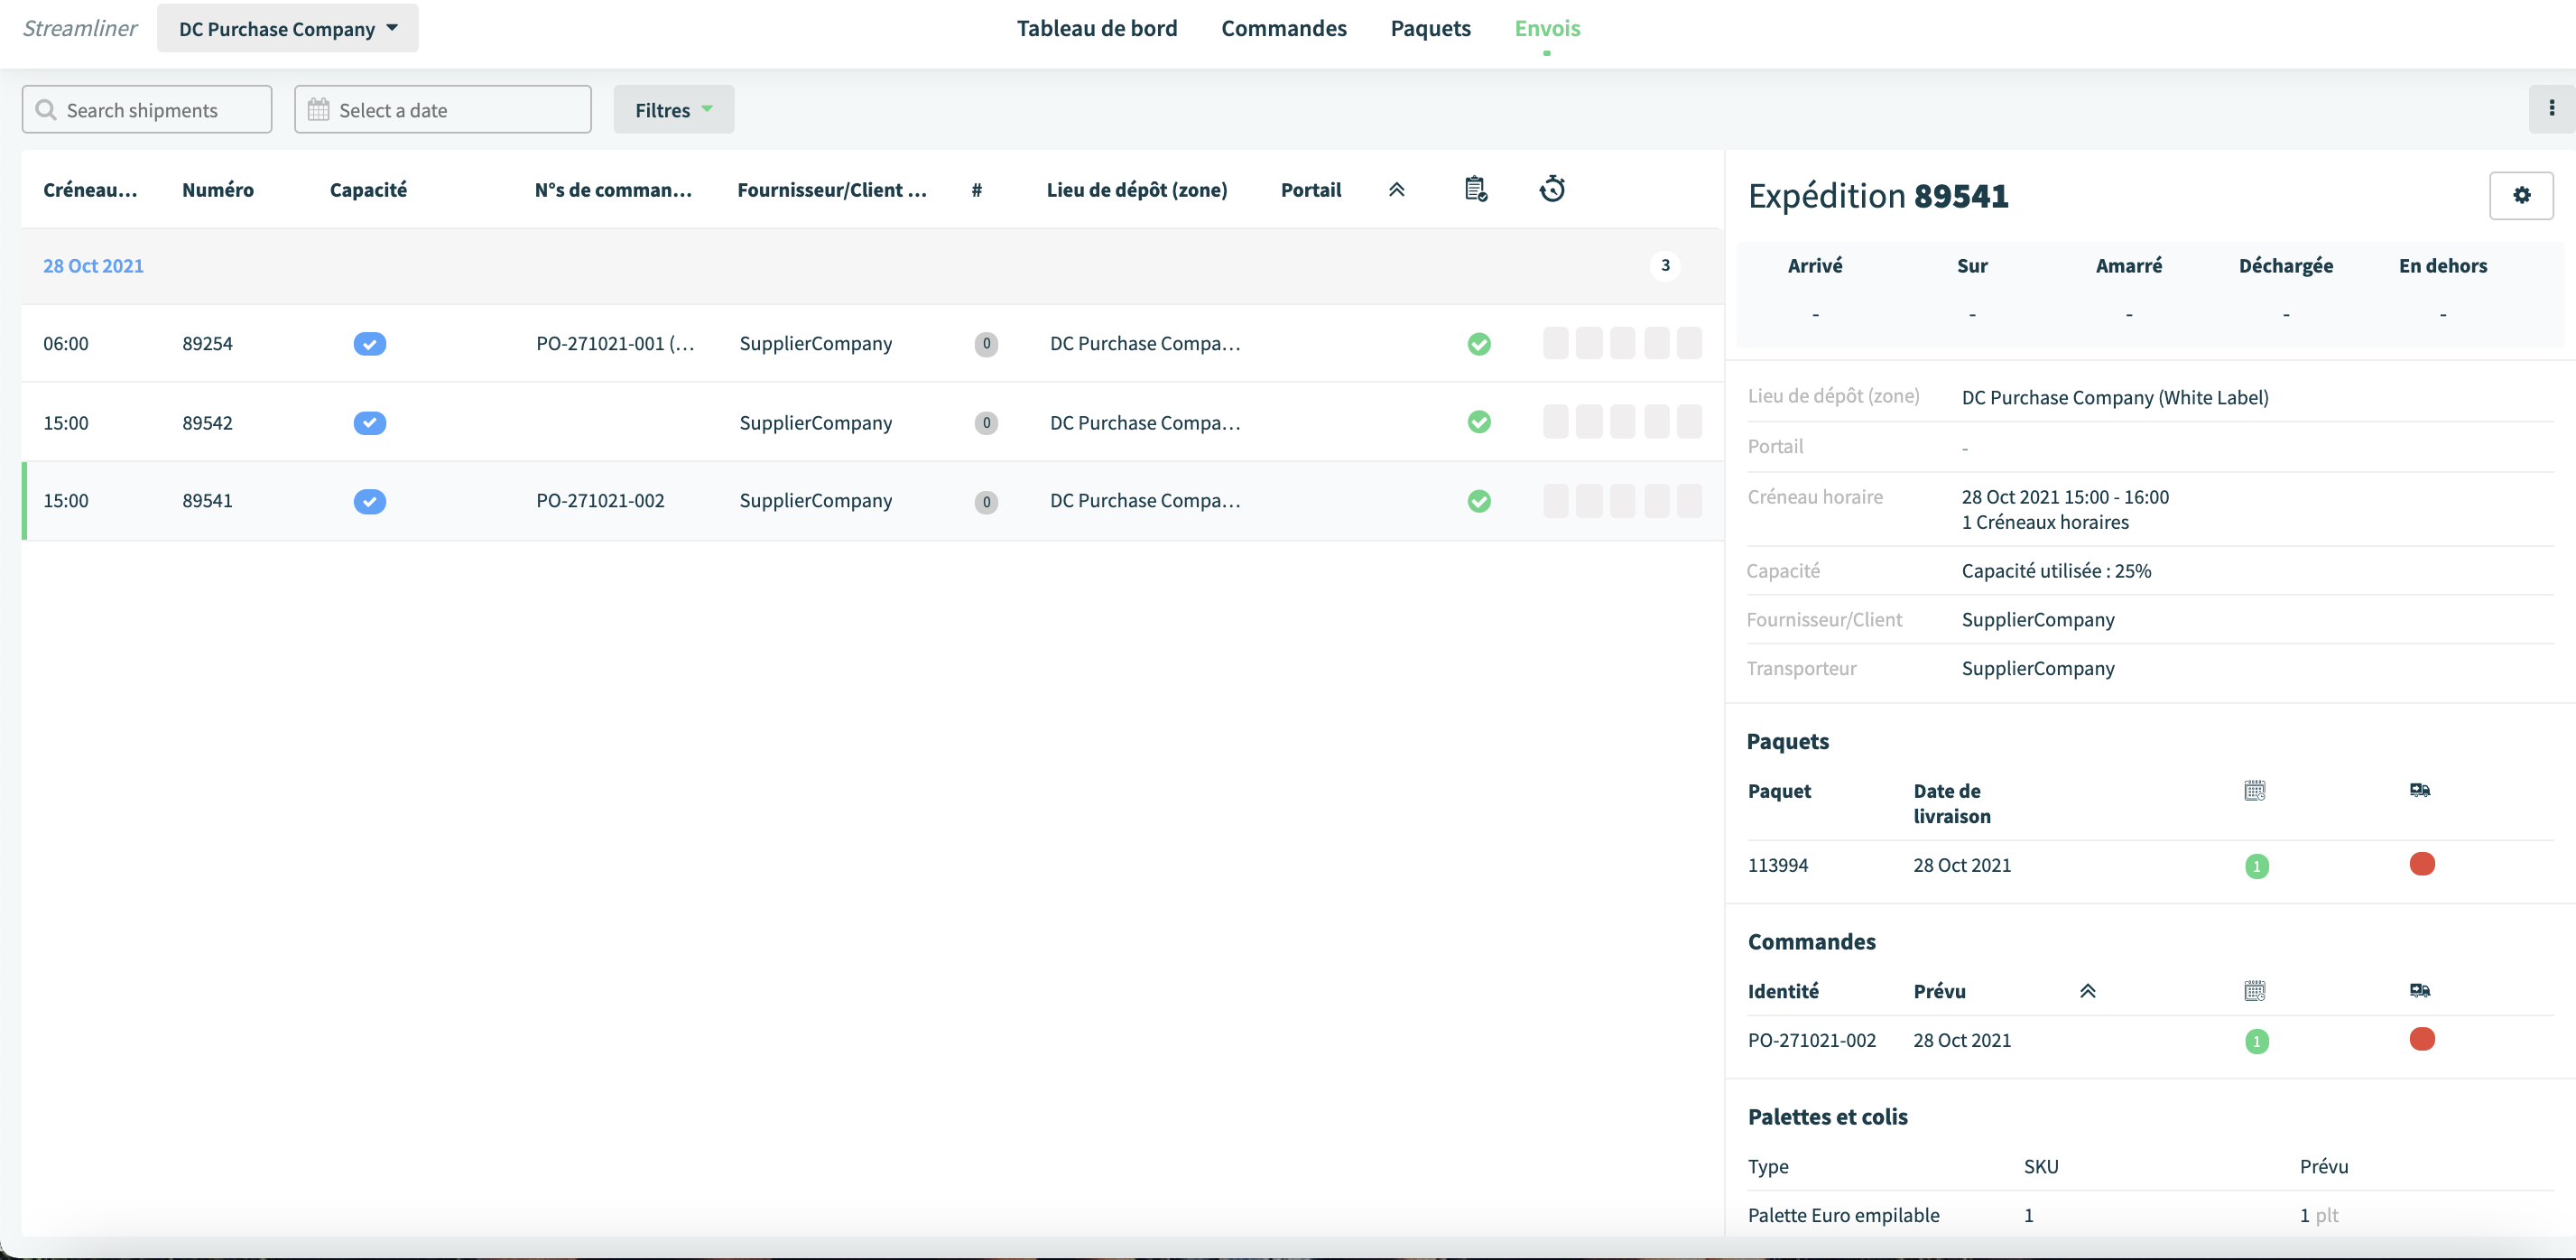Viewport: 2576px width, 1260px height.
Task: Click paquet 113994 in details panel
Action: 1778,865
